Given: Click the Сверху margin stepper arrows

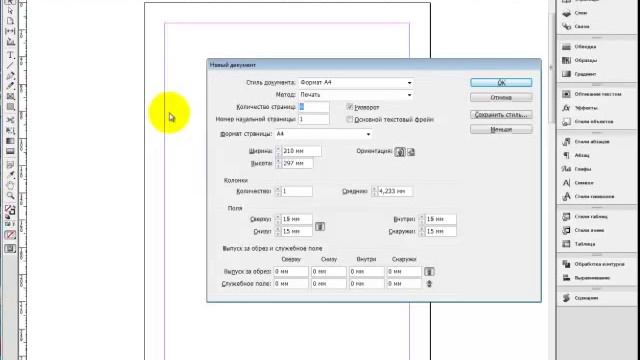Looking at the screenshot, I should 278,219.
